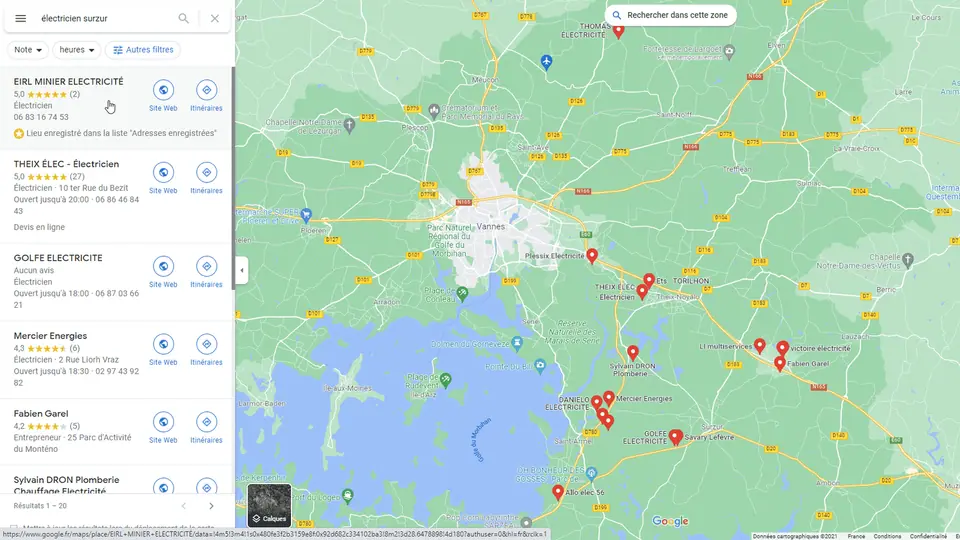Collapse the side panel with arrow tab
This screenshot has height=540, width=960.
[242, 270]
